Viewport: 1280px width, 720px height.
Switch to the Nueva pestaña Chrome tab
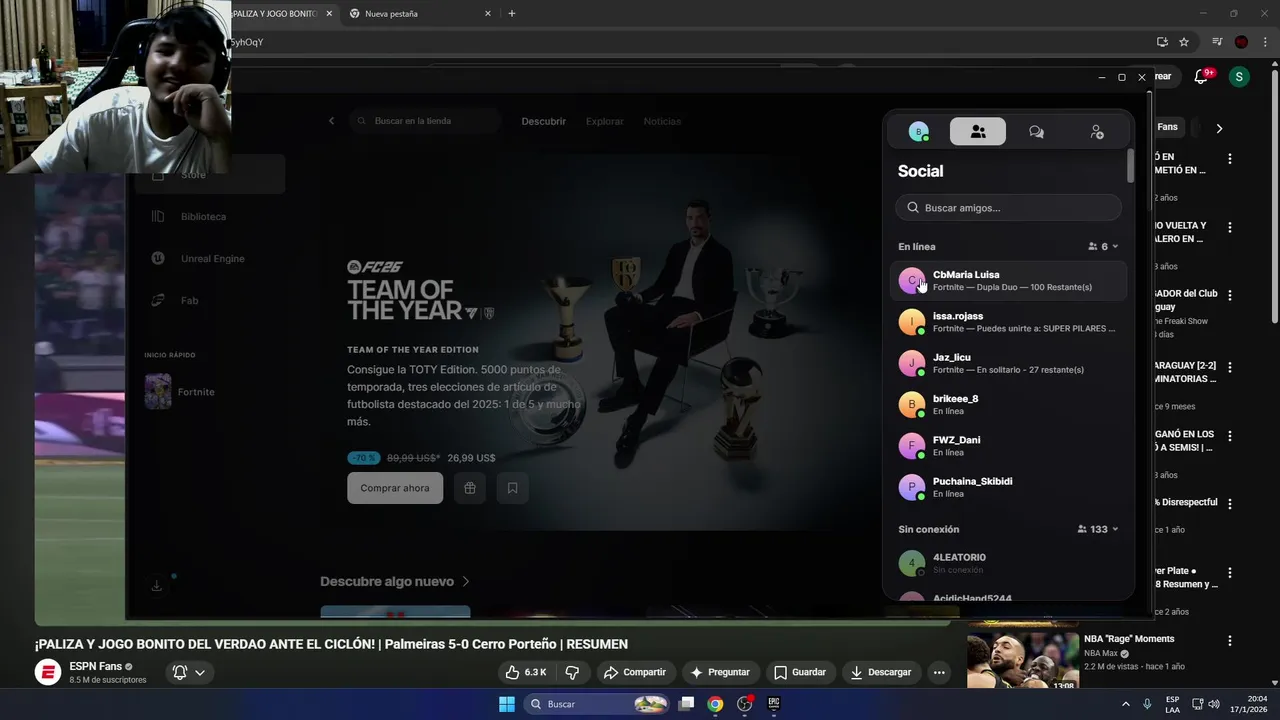click(x=418, y=14)
